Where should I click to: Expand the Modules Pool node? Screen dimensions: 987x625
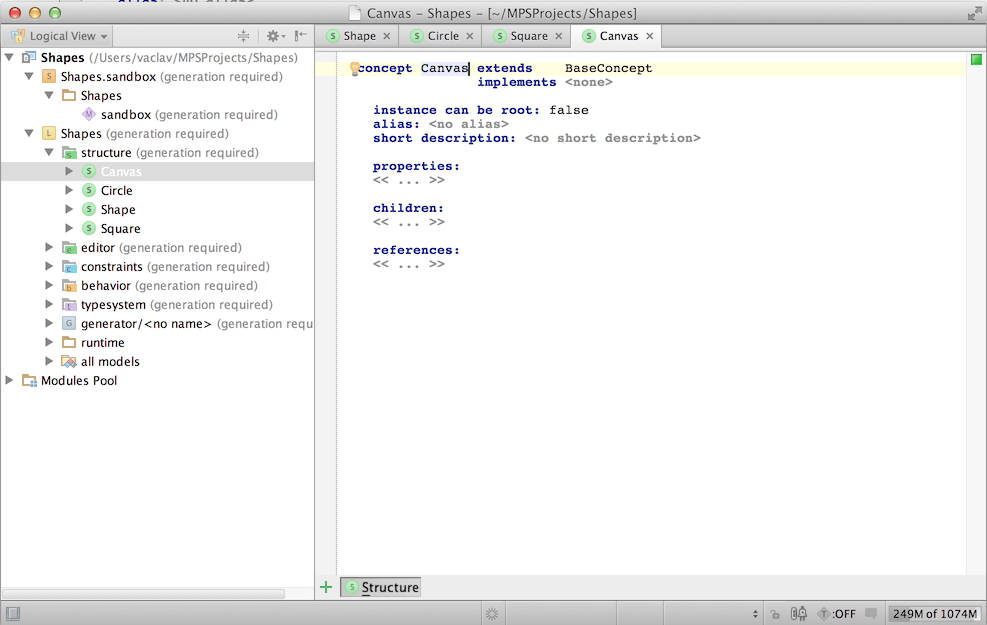coord(10,380)
